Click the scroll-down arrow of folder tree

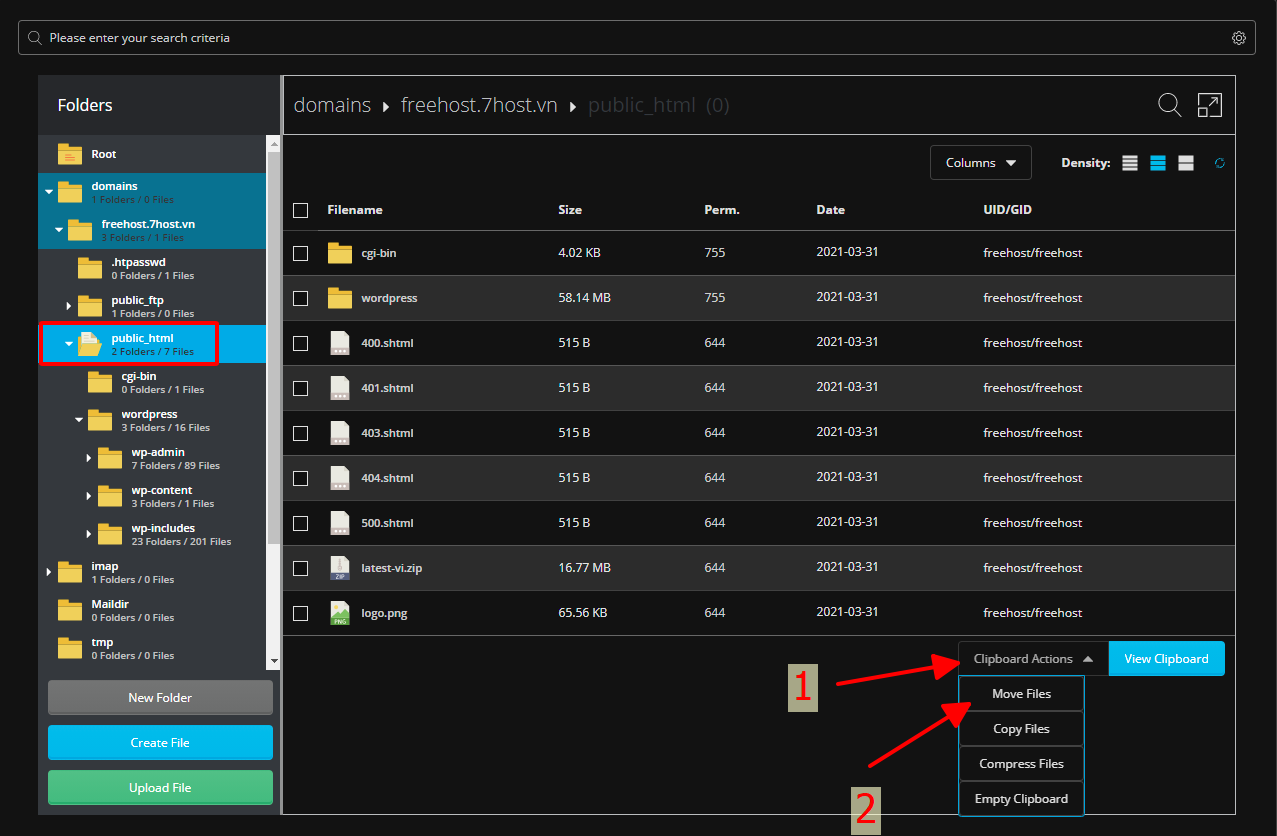pos(273,661)
